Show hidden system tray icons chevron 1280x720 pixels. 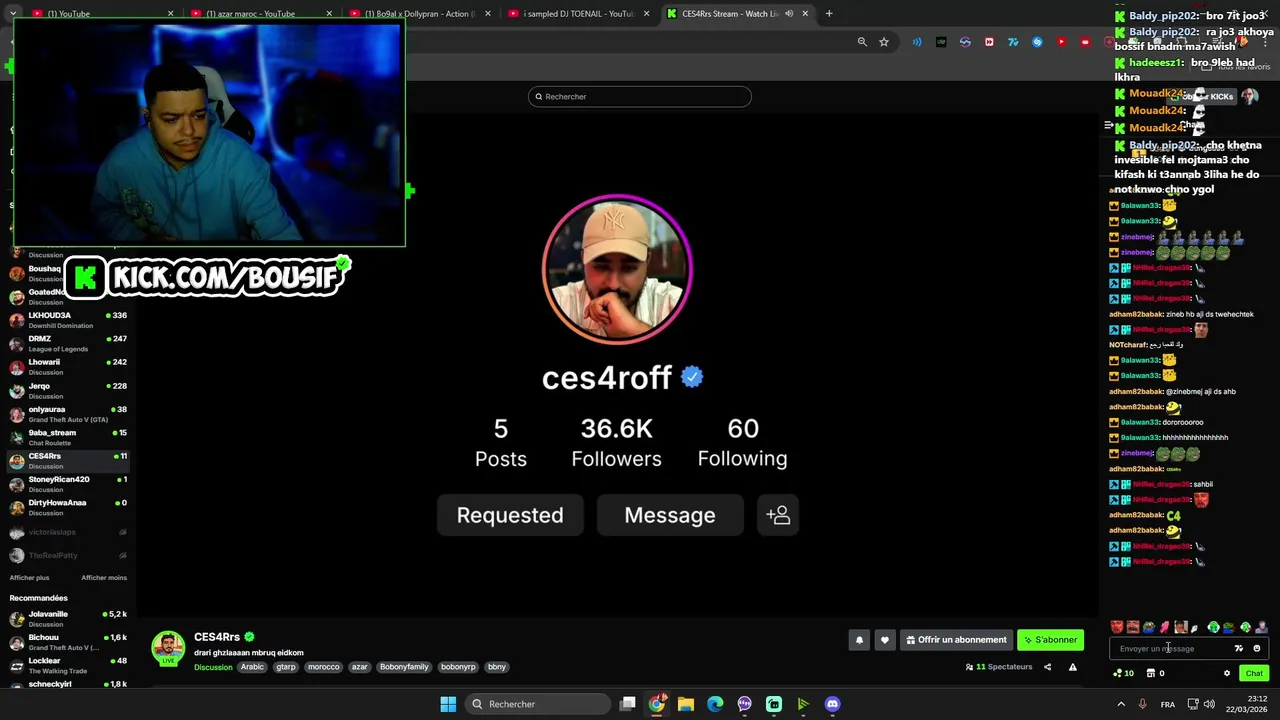tap(1121, 704)
